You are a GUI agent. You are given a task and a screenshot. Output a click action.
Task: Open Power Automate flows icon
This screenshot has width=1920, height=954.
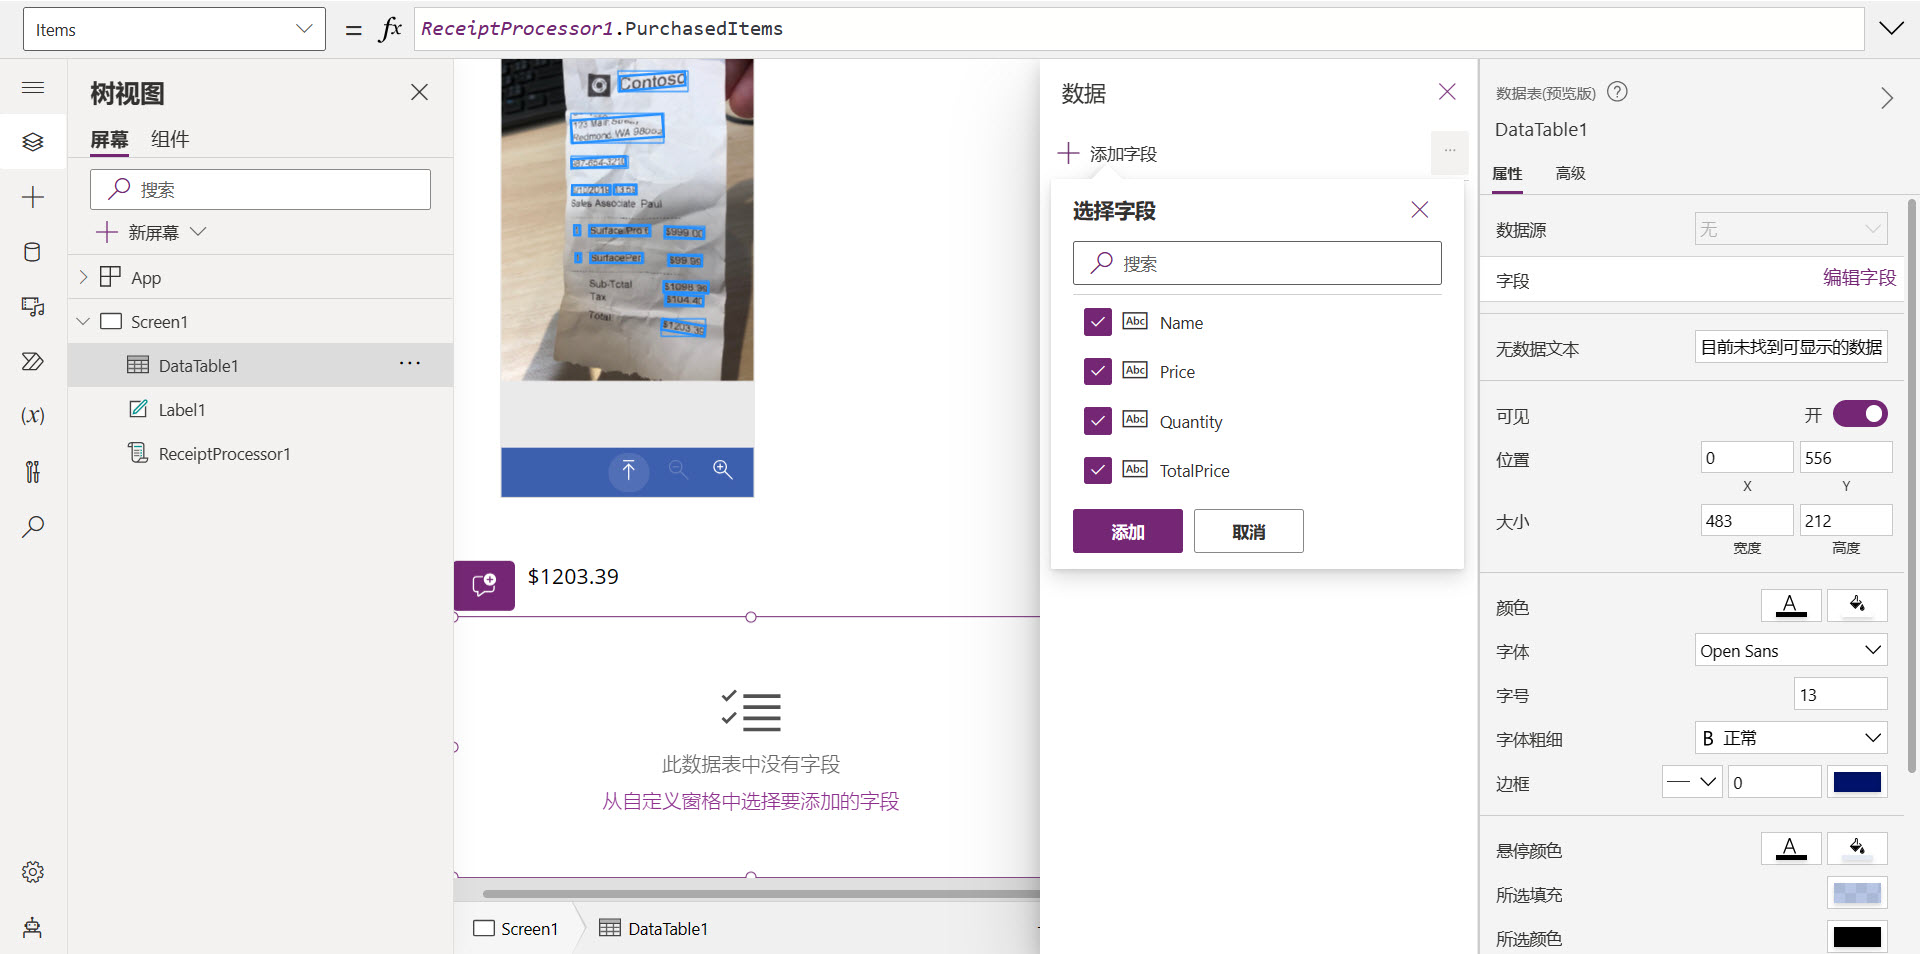pyautogui.click(x=33, y=361)
